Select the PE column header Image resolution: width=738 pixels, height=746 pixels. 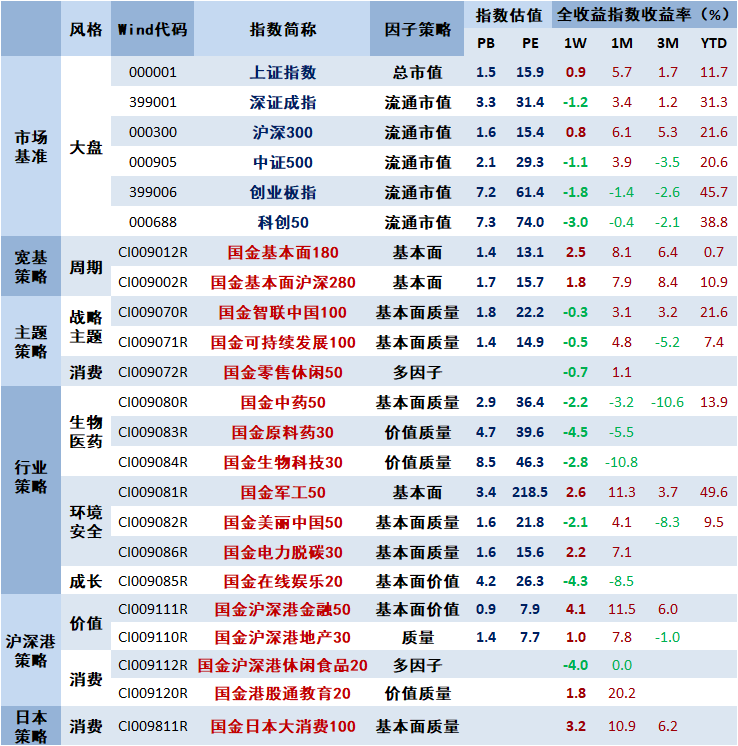click(530, 43)
